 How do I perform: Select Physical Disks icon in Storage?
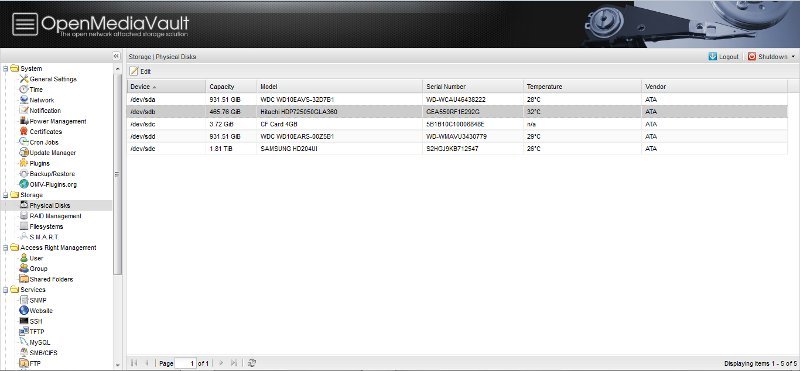click(23, 205)
